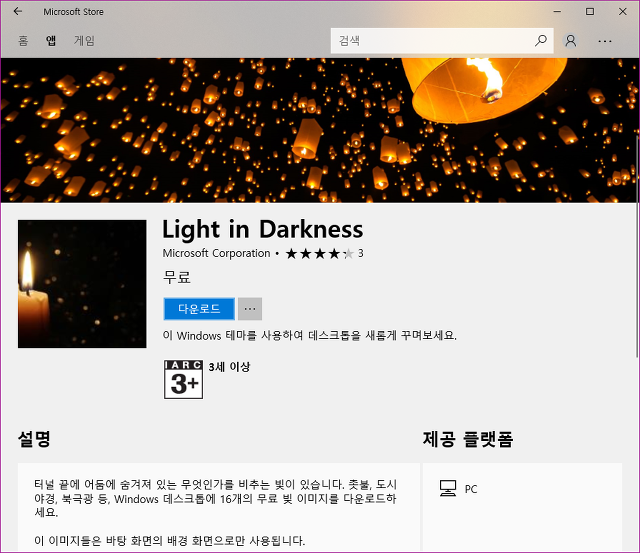Open the 게임 tab
The width and height of the screenshot is (640, 553).
coord(84,40)
